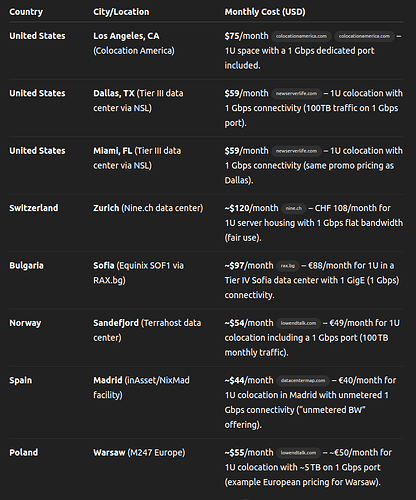Open lowendtalk.com citation in Poland row
416x500 pixels.
(x=298, y=453)
